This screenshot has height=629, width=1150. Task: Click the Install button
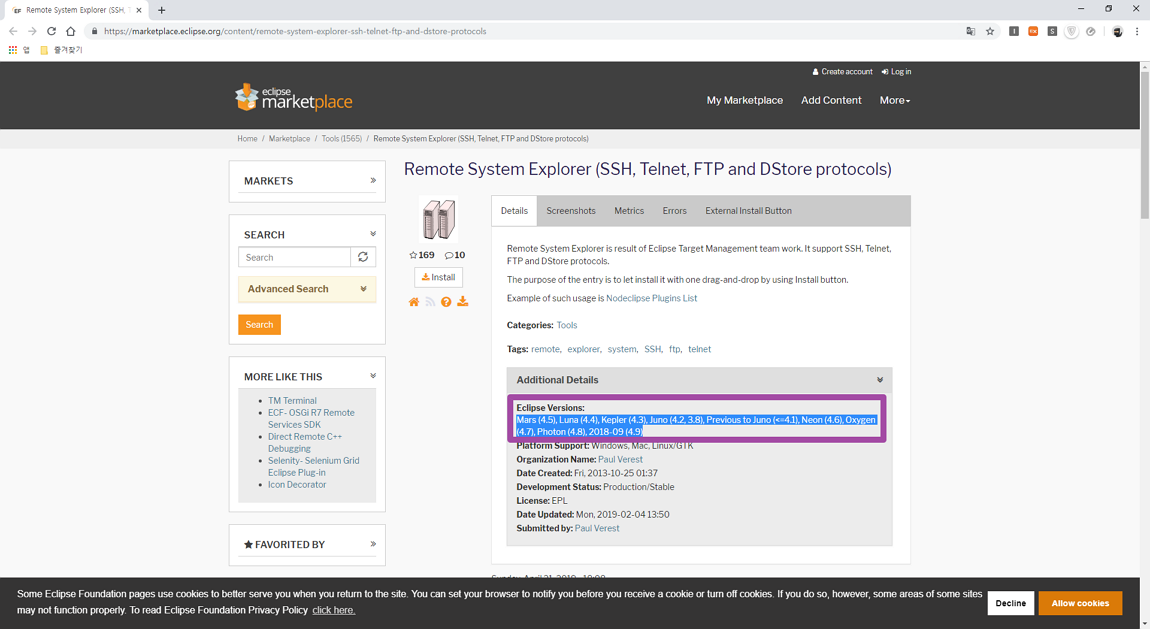coord(439,277)
